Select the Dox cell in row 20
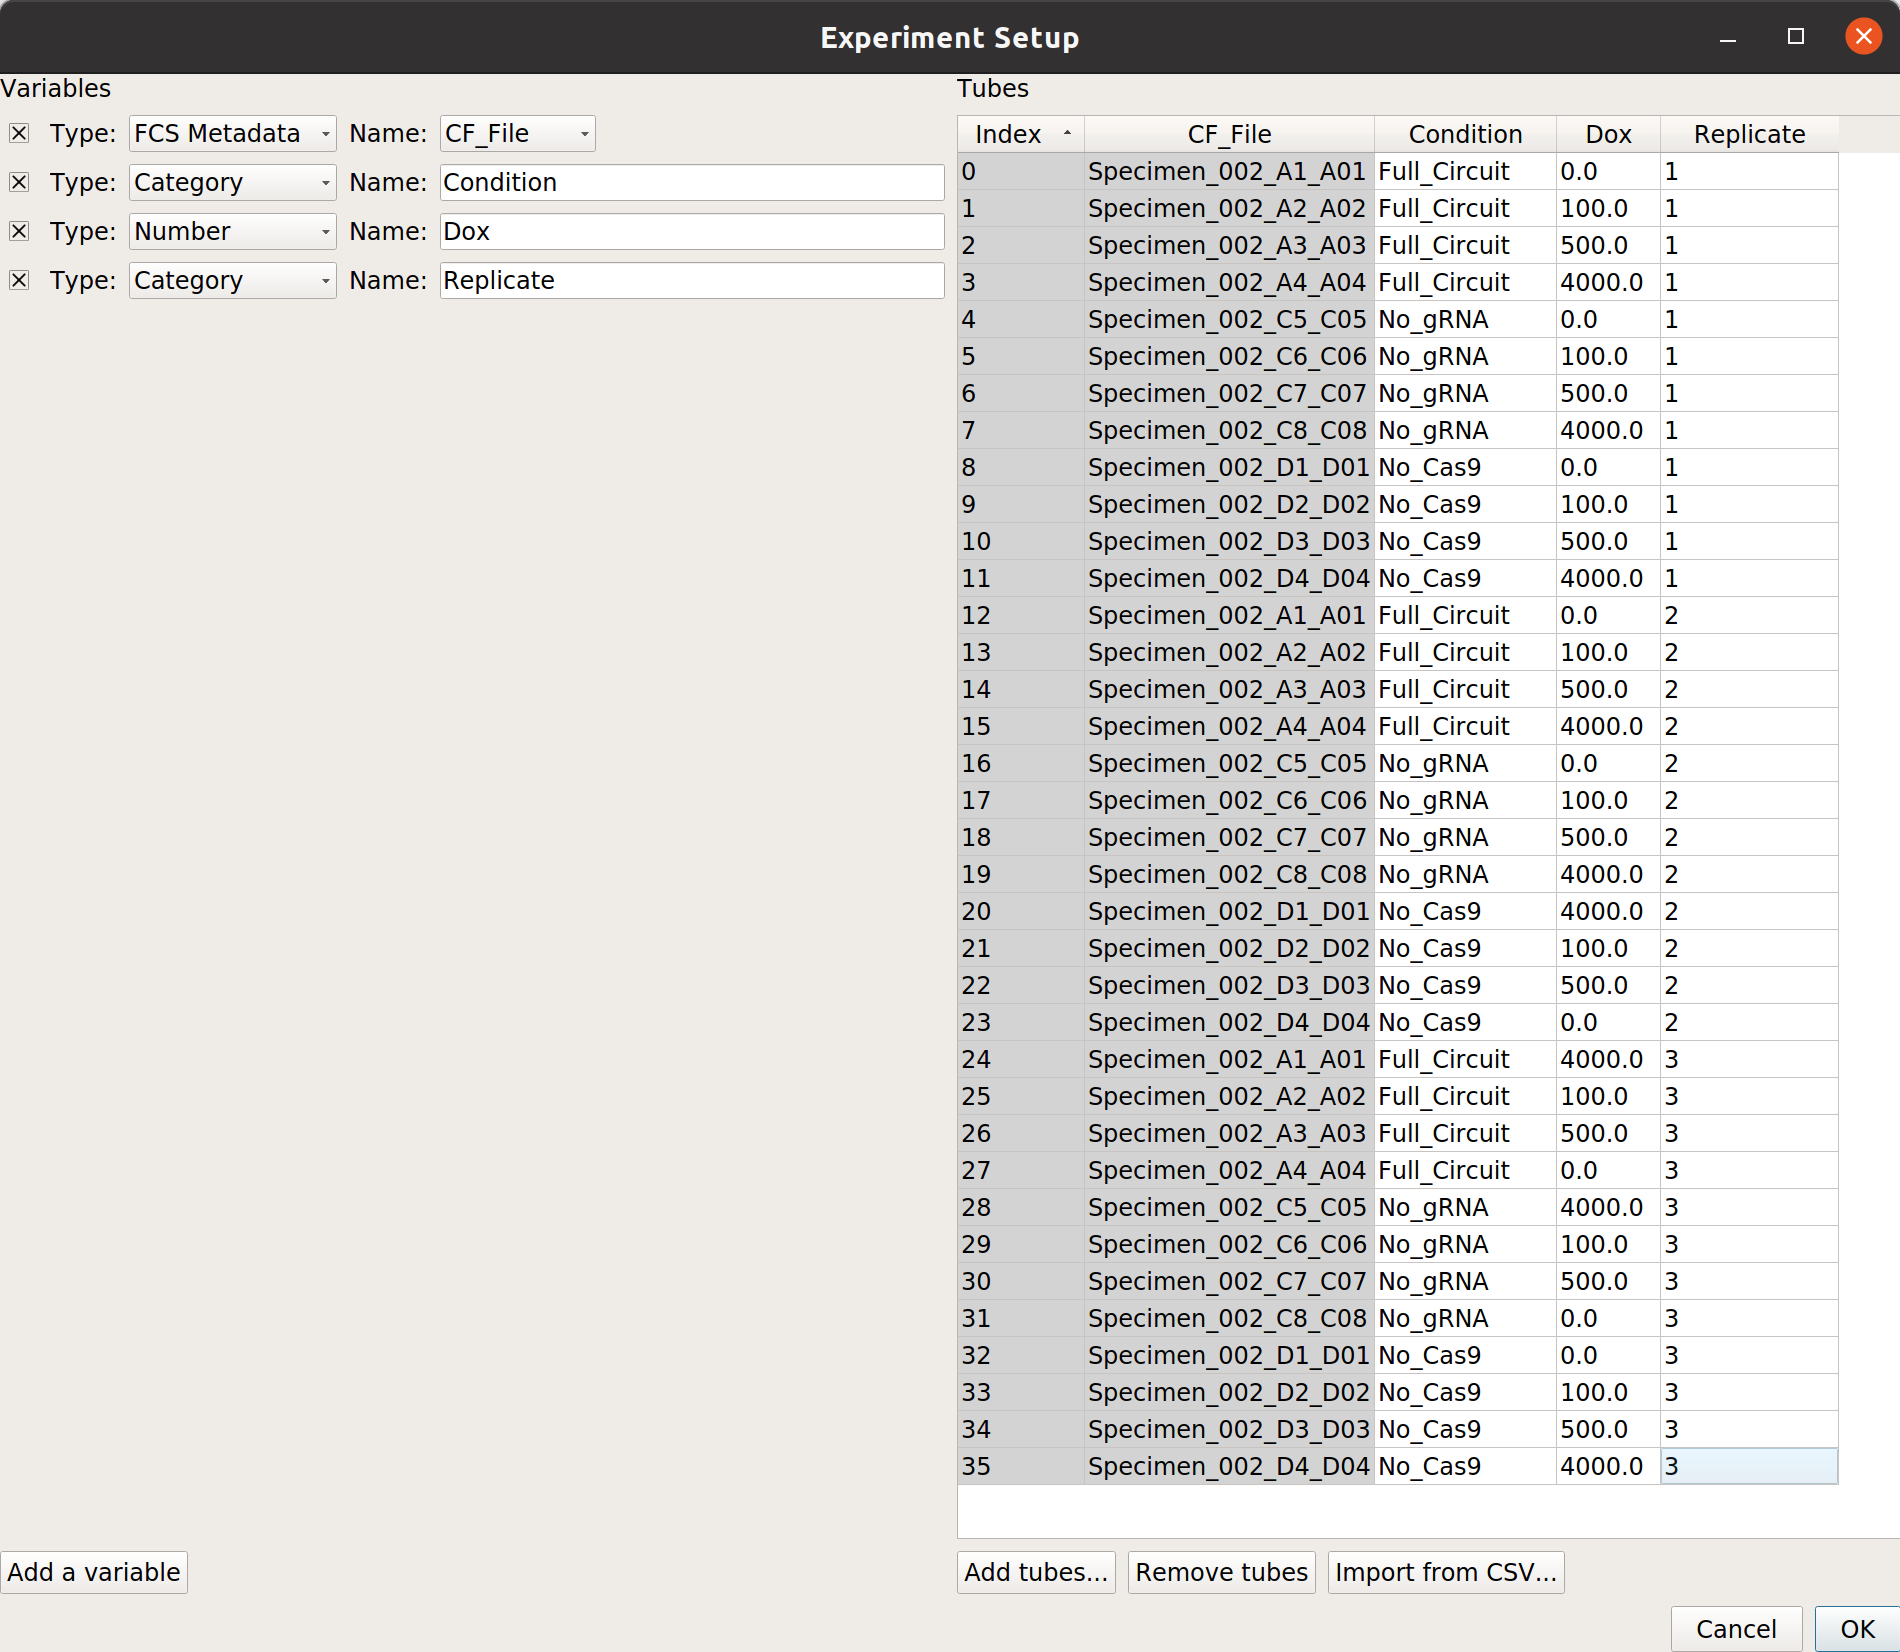 [x=1608, y=911]
